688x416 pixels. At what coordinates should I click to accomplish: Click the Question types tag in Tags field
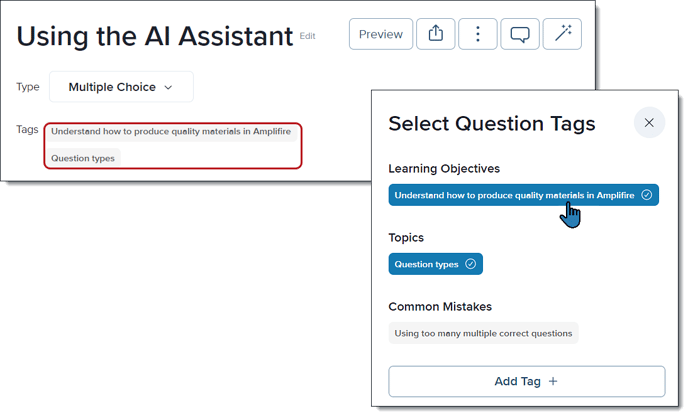83,158
